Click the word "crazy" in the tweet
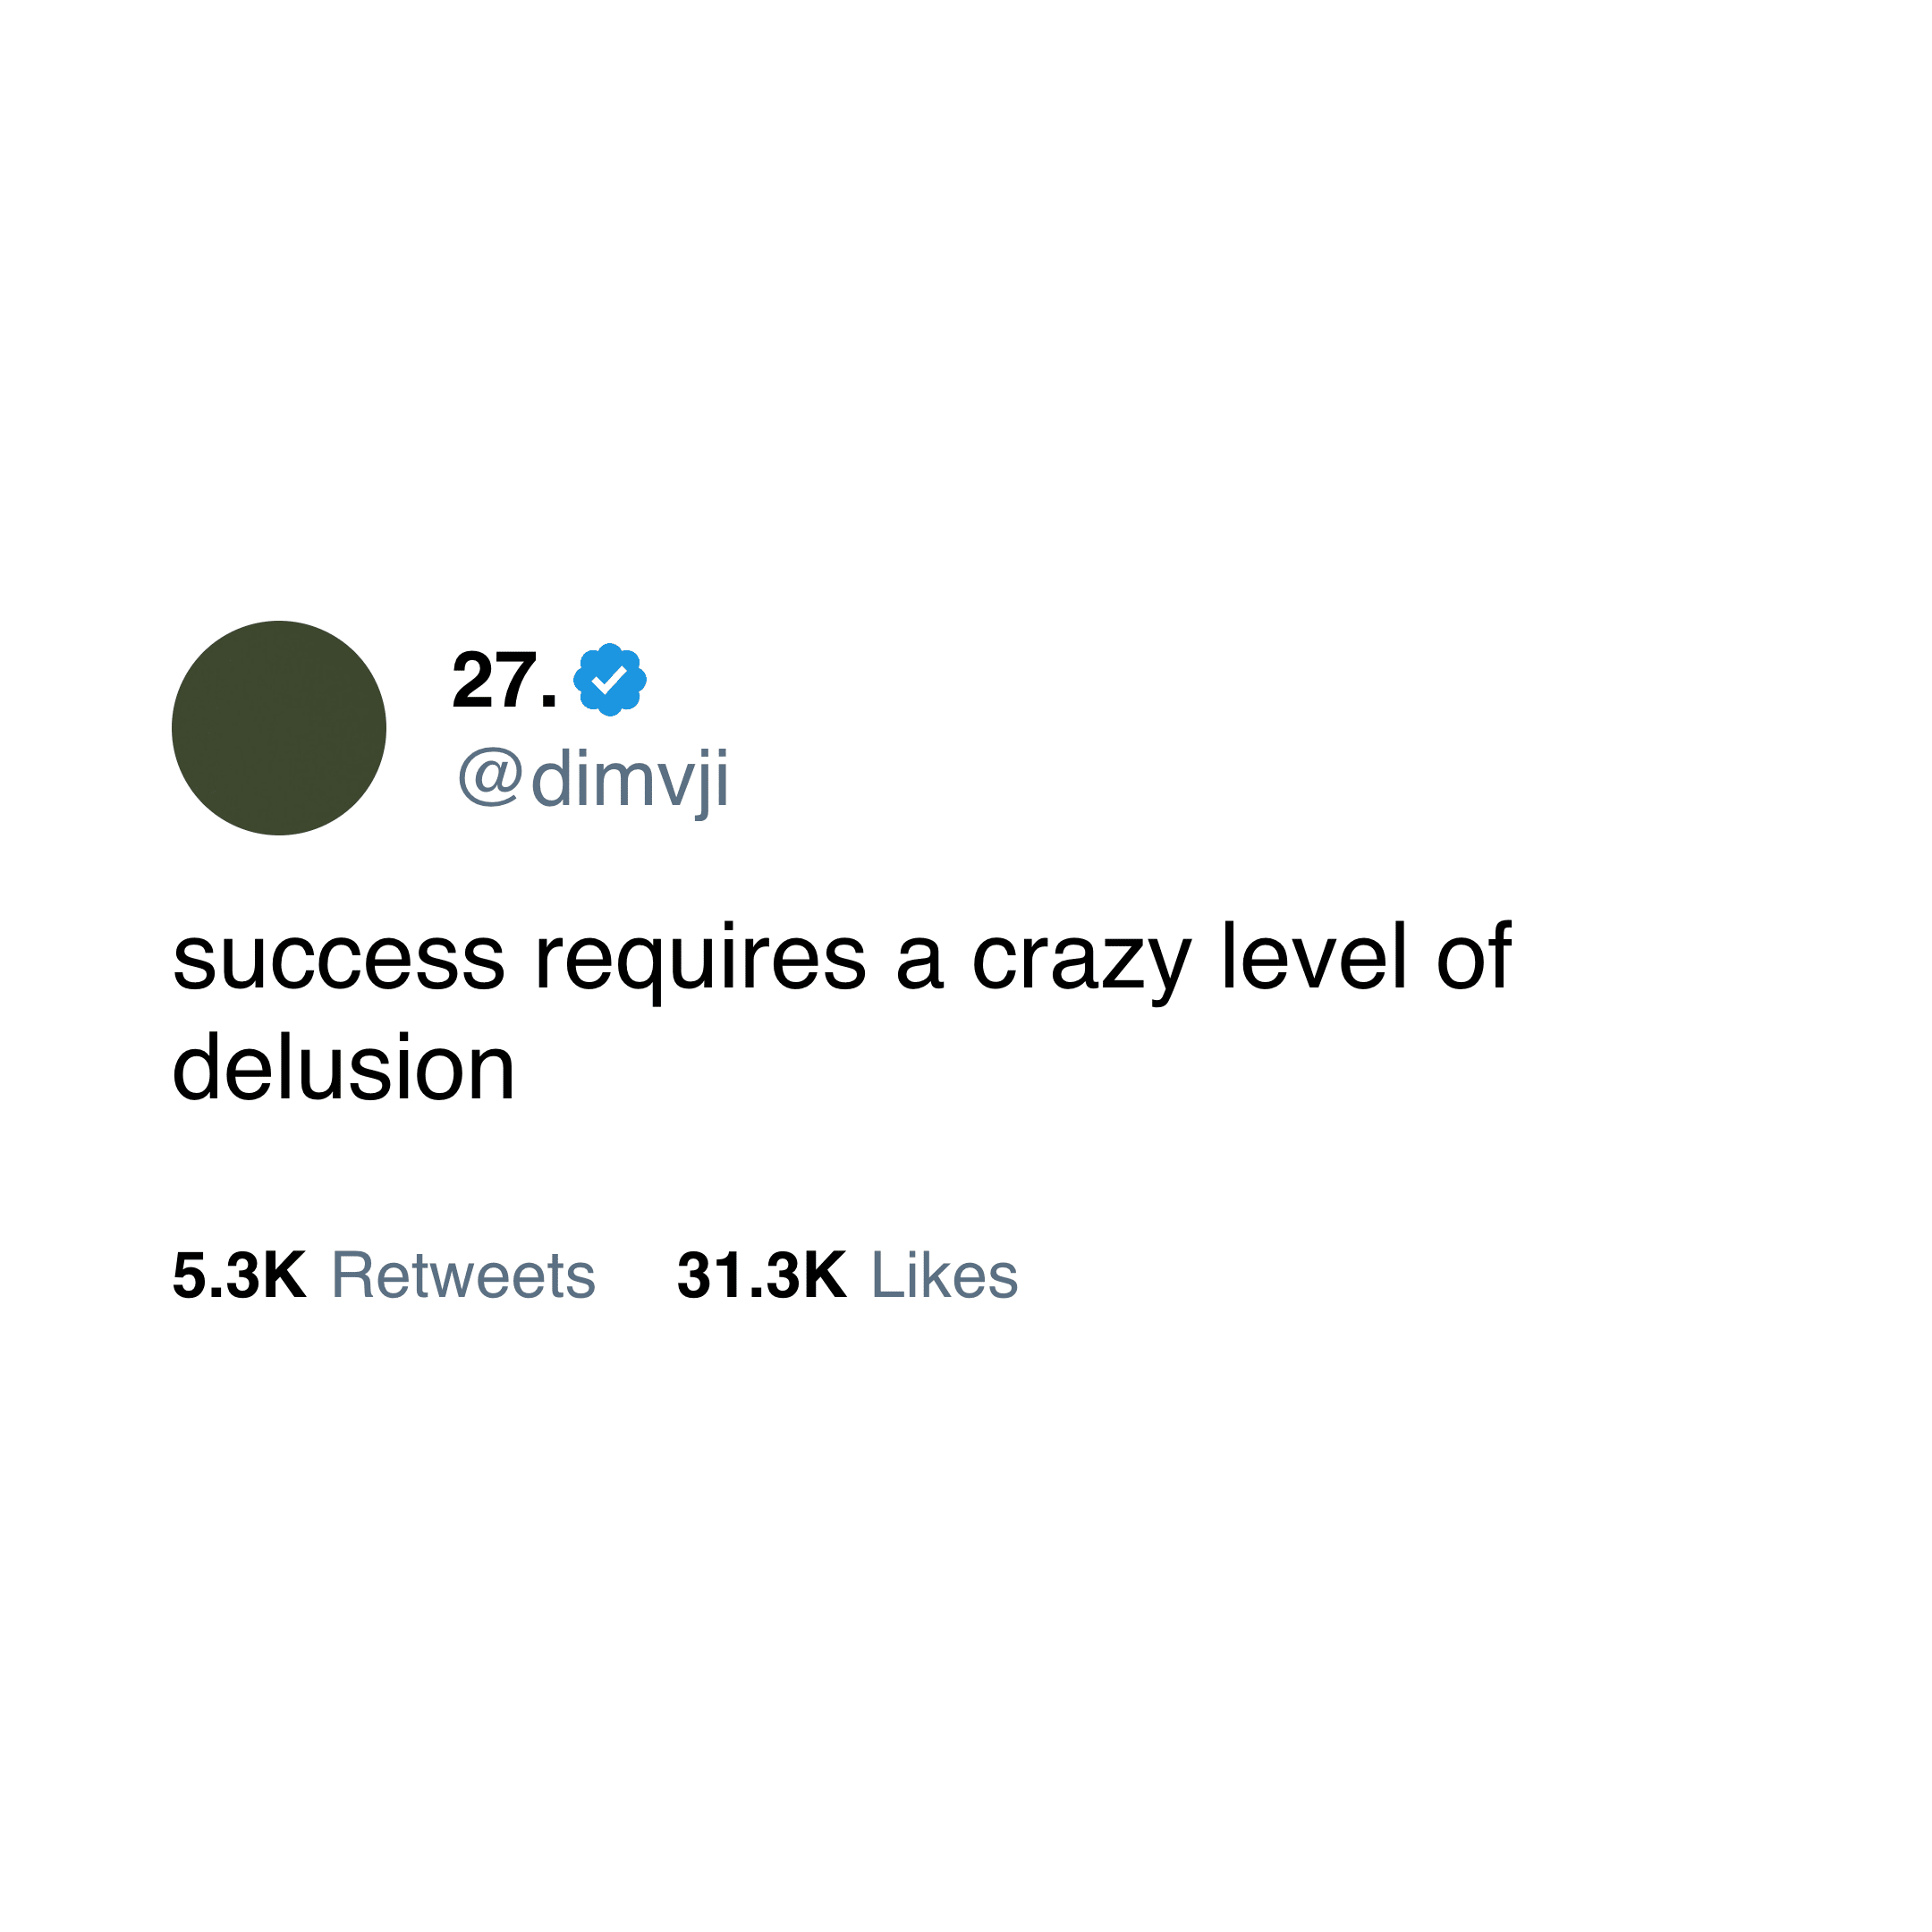 1081,960
